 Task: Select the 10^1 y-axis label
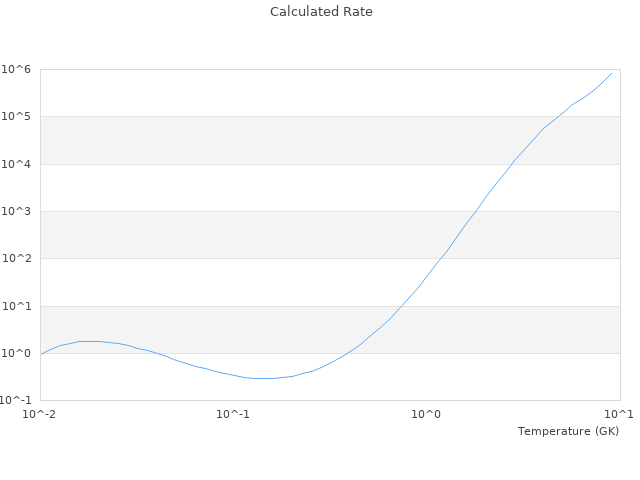pyautogui.click(x=17, y=306)
